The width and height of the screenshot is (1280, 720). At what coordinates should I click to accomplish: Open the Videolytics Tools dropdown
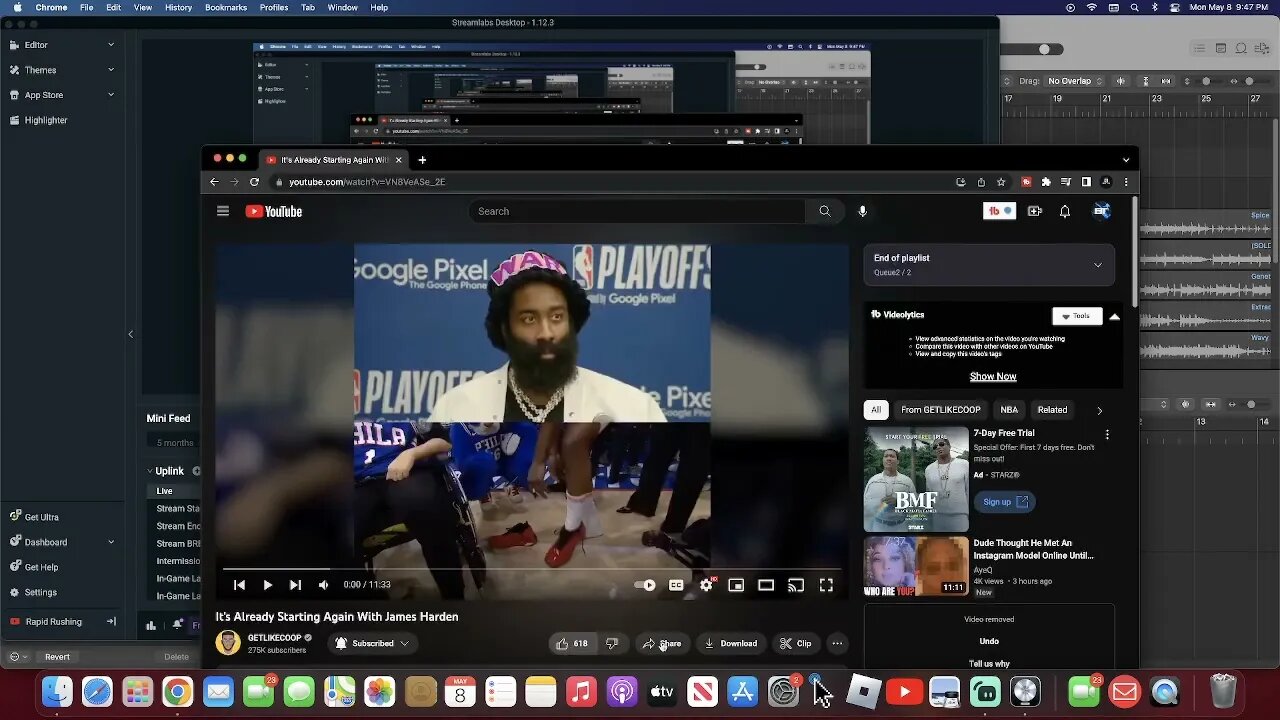point(1077,316)
